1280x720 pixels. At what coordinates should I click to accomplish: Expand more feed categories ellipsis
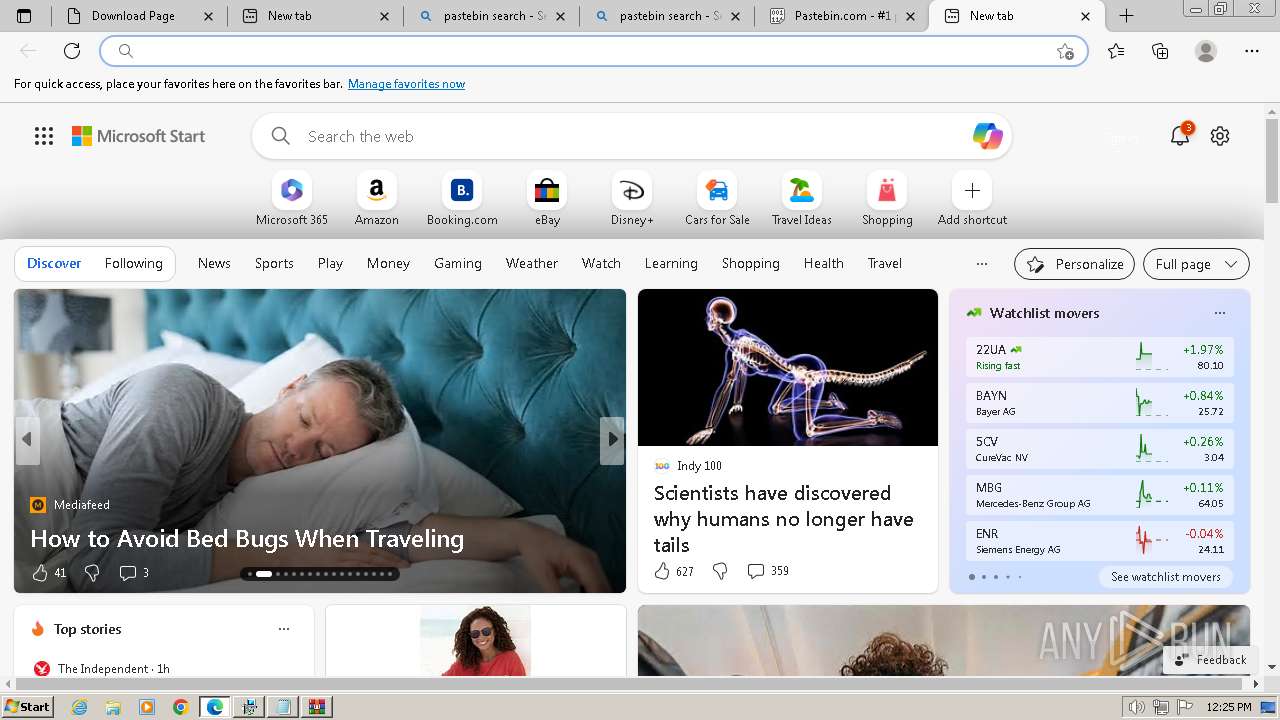coord(981,264)
